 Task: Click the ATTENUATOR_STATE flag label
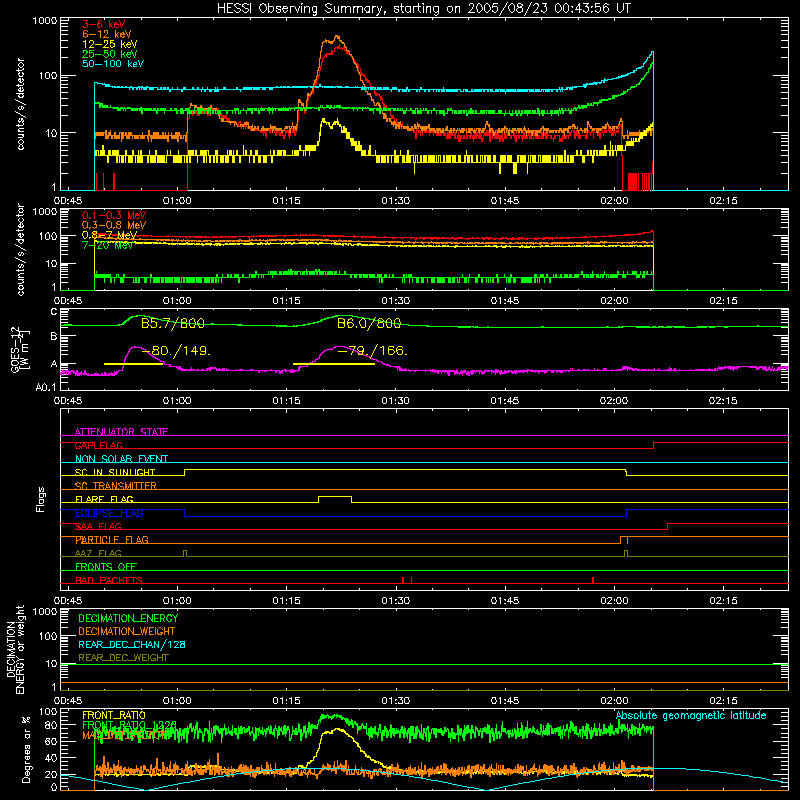tap(121, 432)
